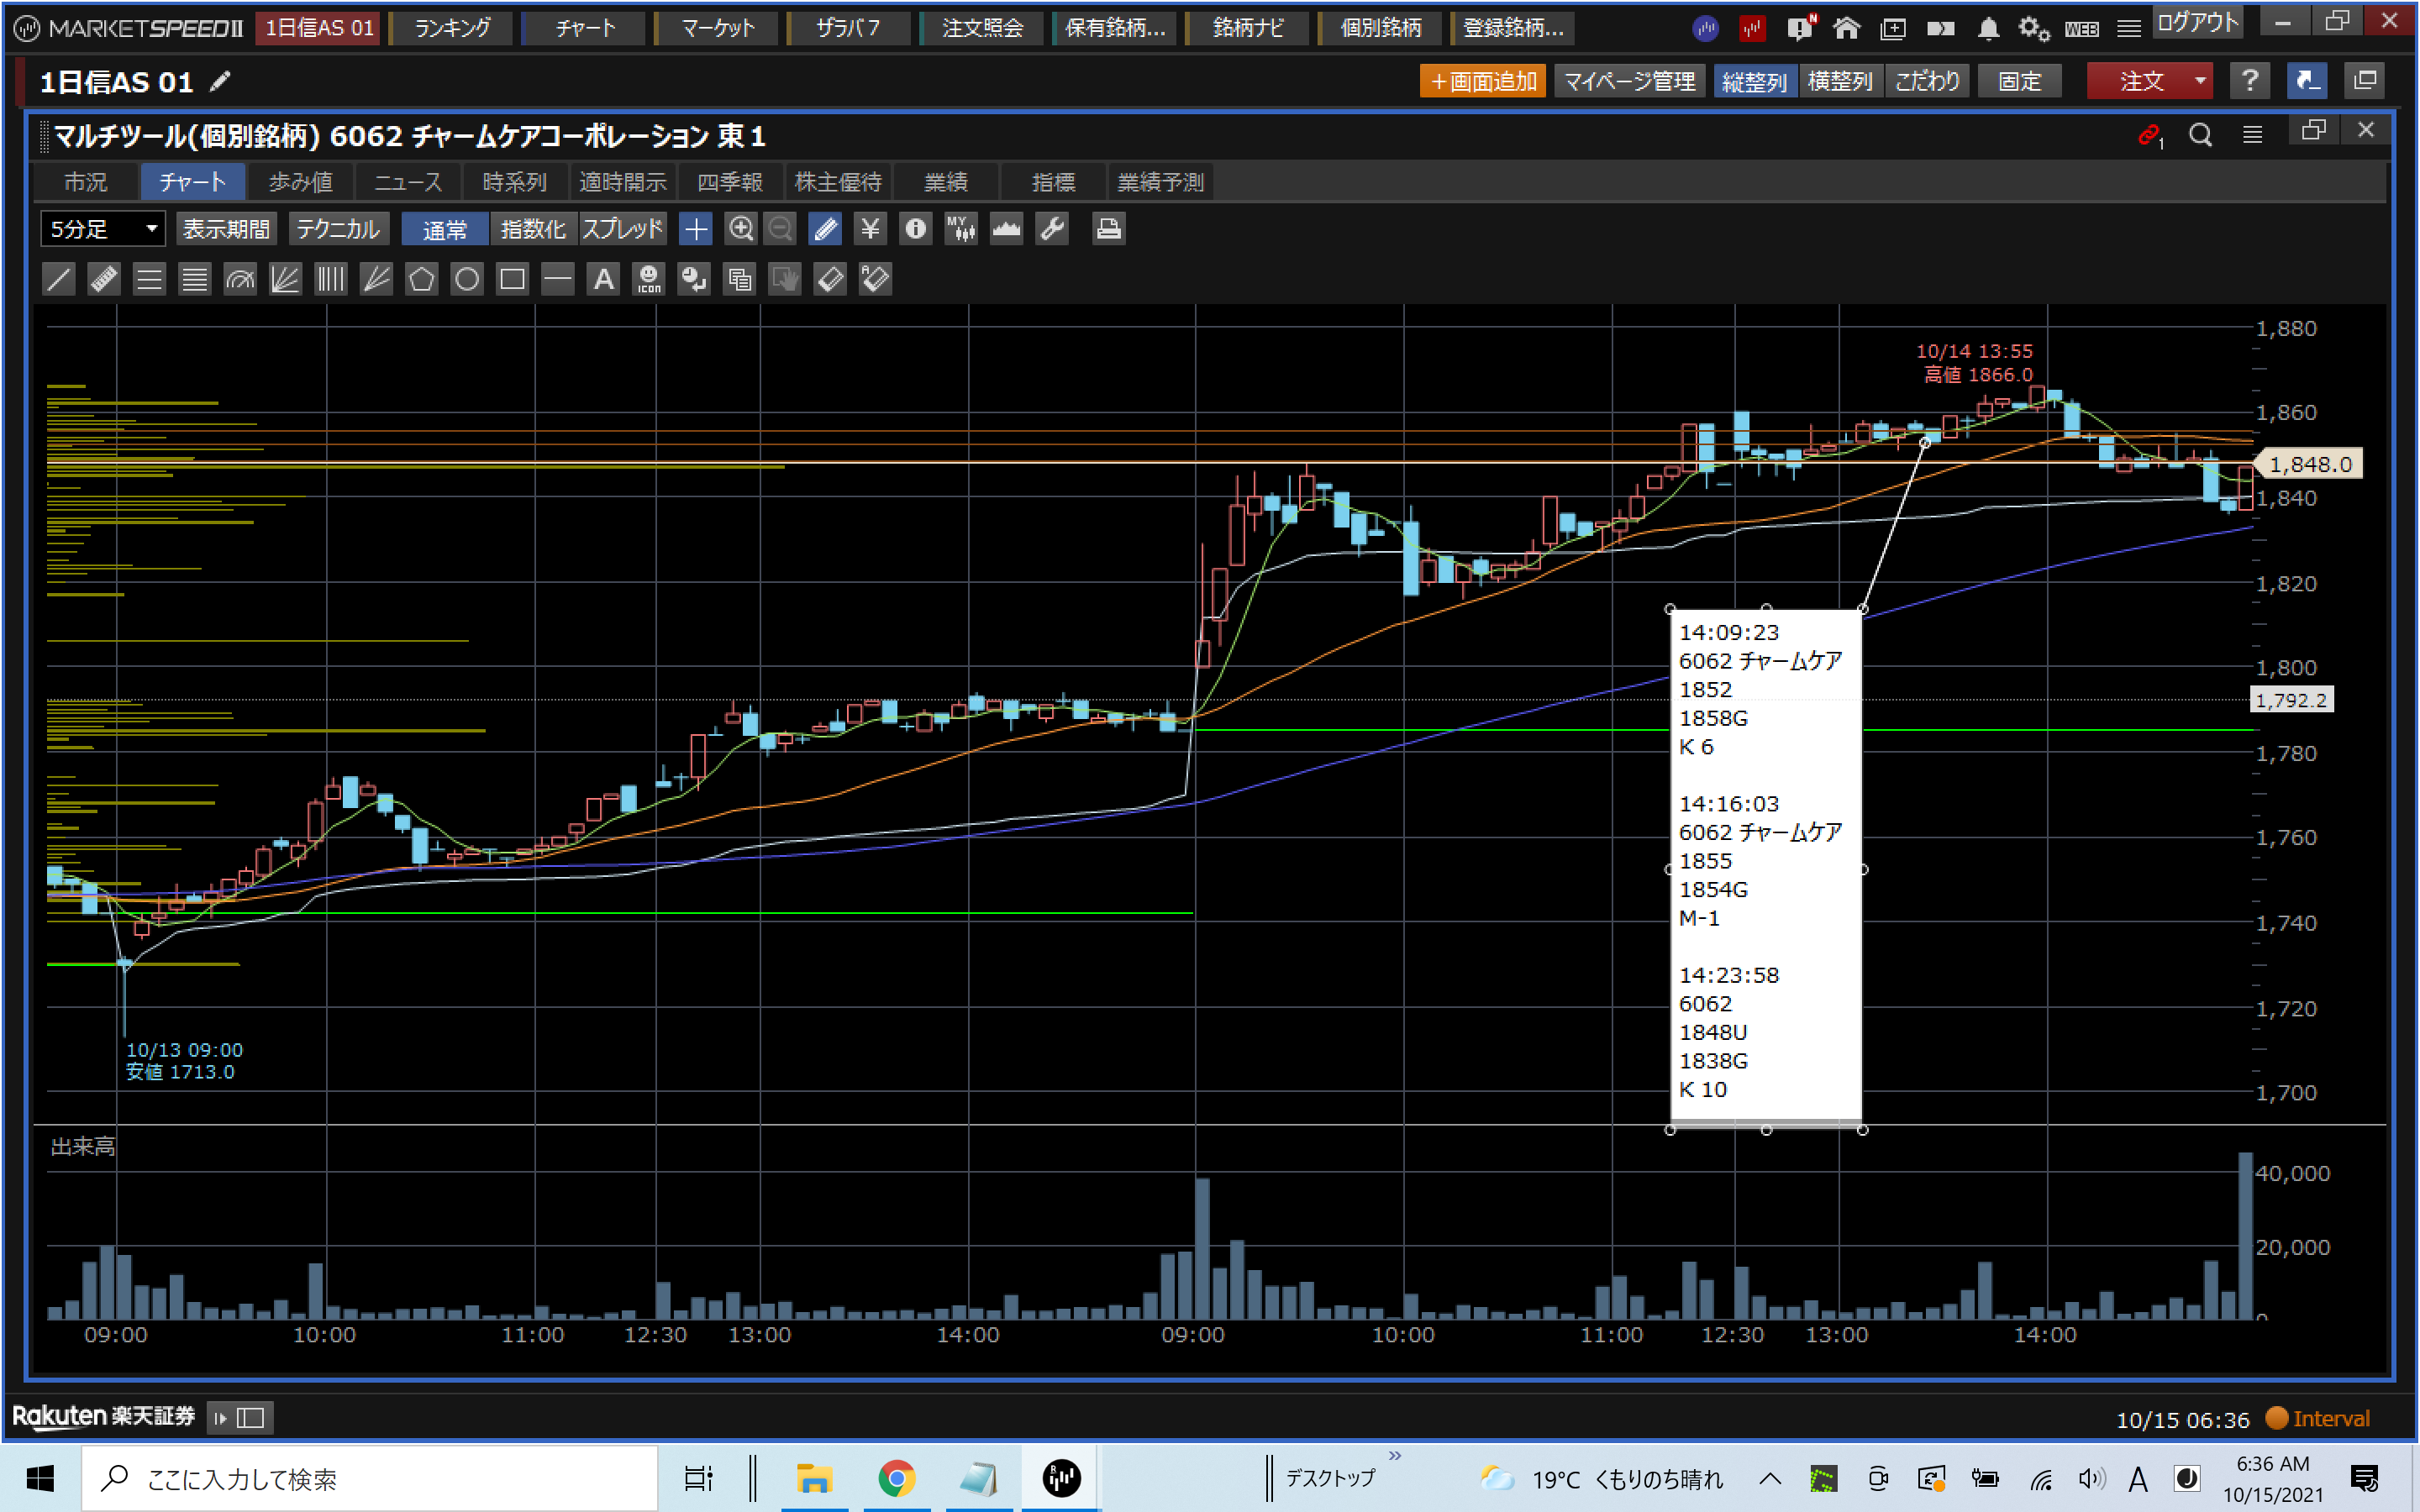This screenshot has height=1512, width=2420.
Task: Open the 5分足 timeframe dropdown
Action: (103, 229)
